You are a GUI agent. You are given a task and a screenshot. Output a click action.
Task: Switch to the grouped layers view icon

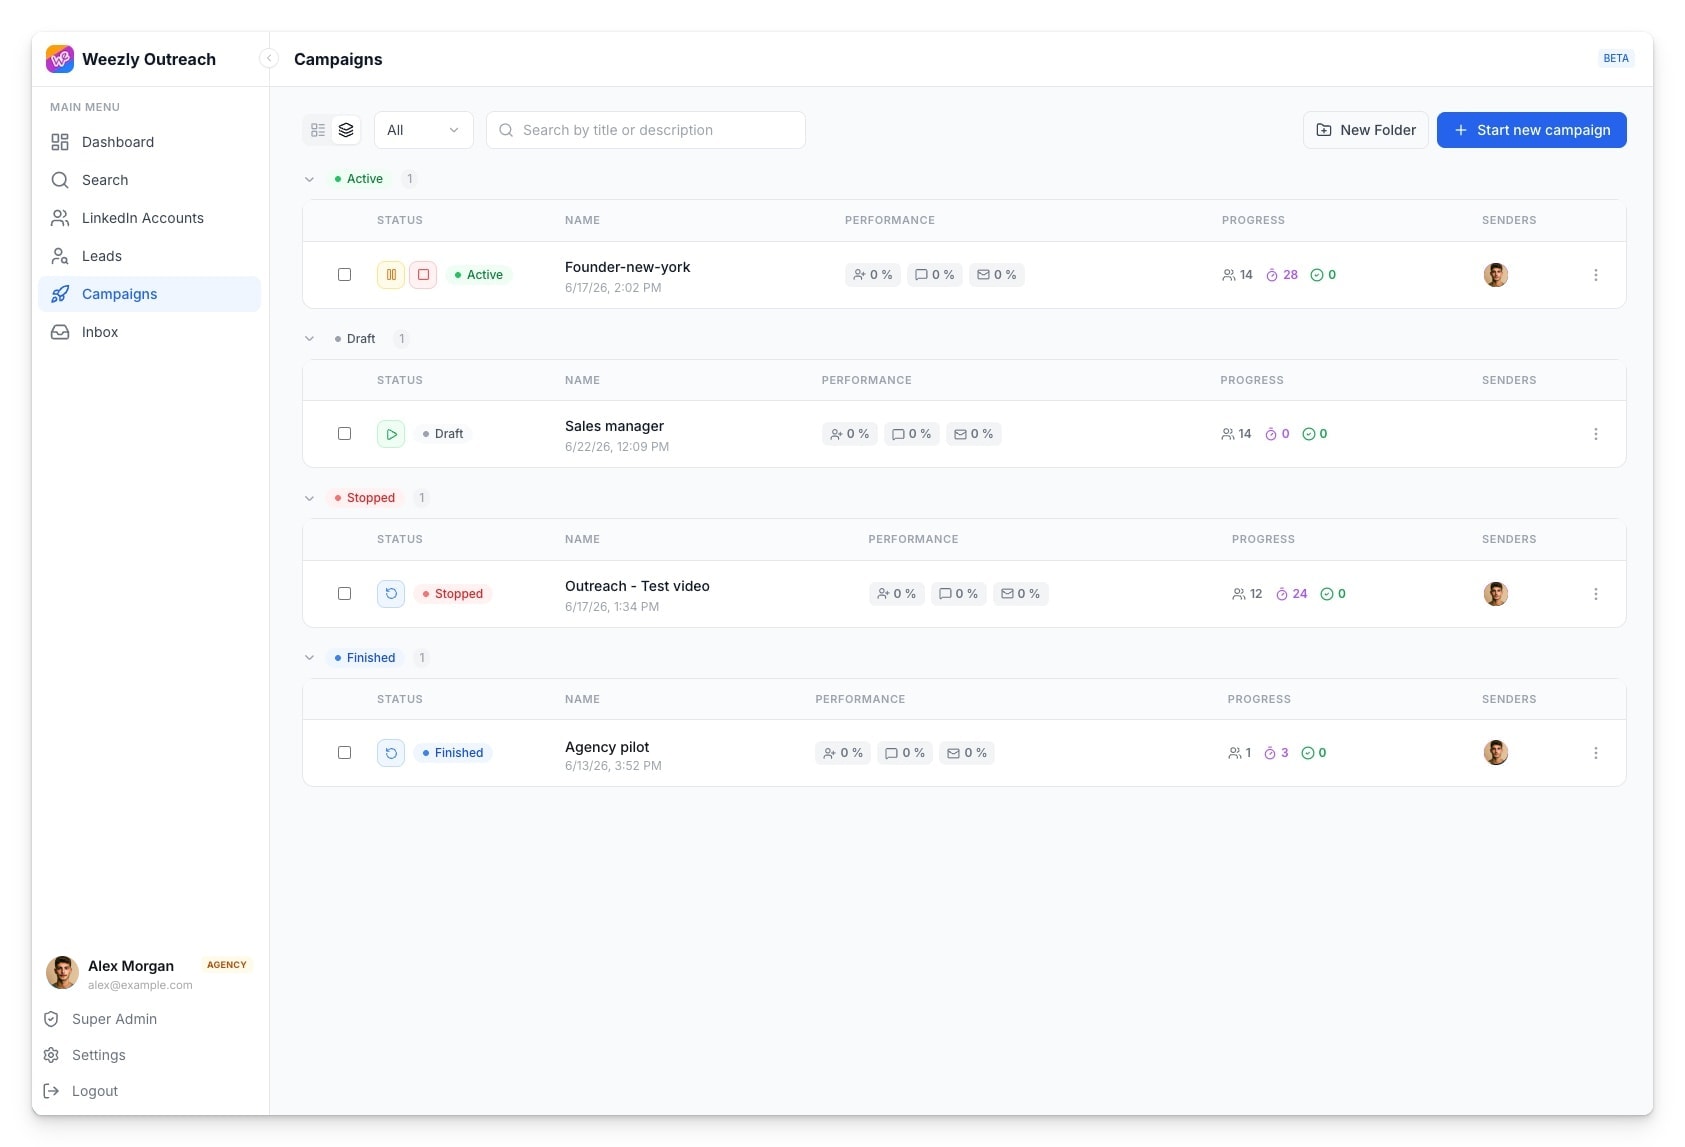346,130
